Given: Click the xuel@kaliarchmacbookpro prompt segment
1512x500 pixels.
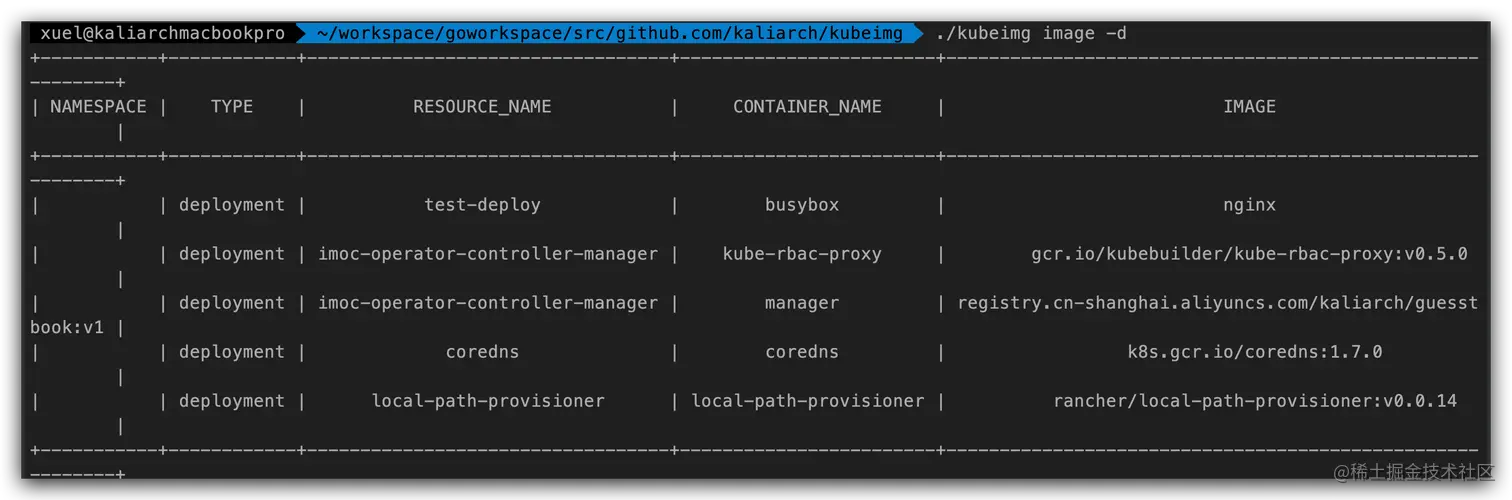Looking at the screenshot, I should click(x=162, y=33).
